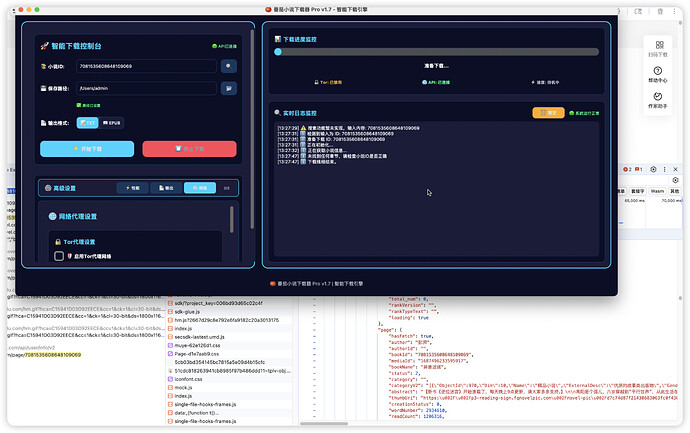Click the "wordNumber" value in JSON preview
This screenshot has width=690, height=433.
pos(436,410)
